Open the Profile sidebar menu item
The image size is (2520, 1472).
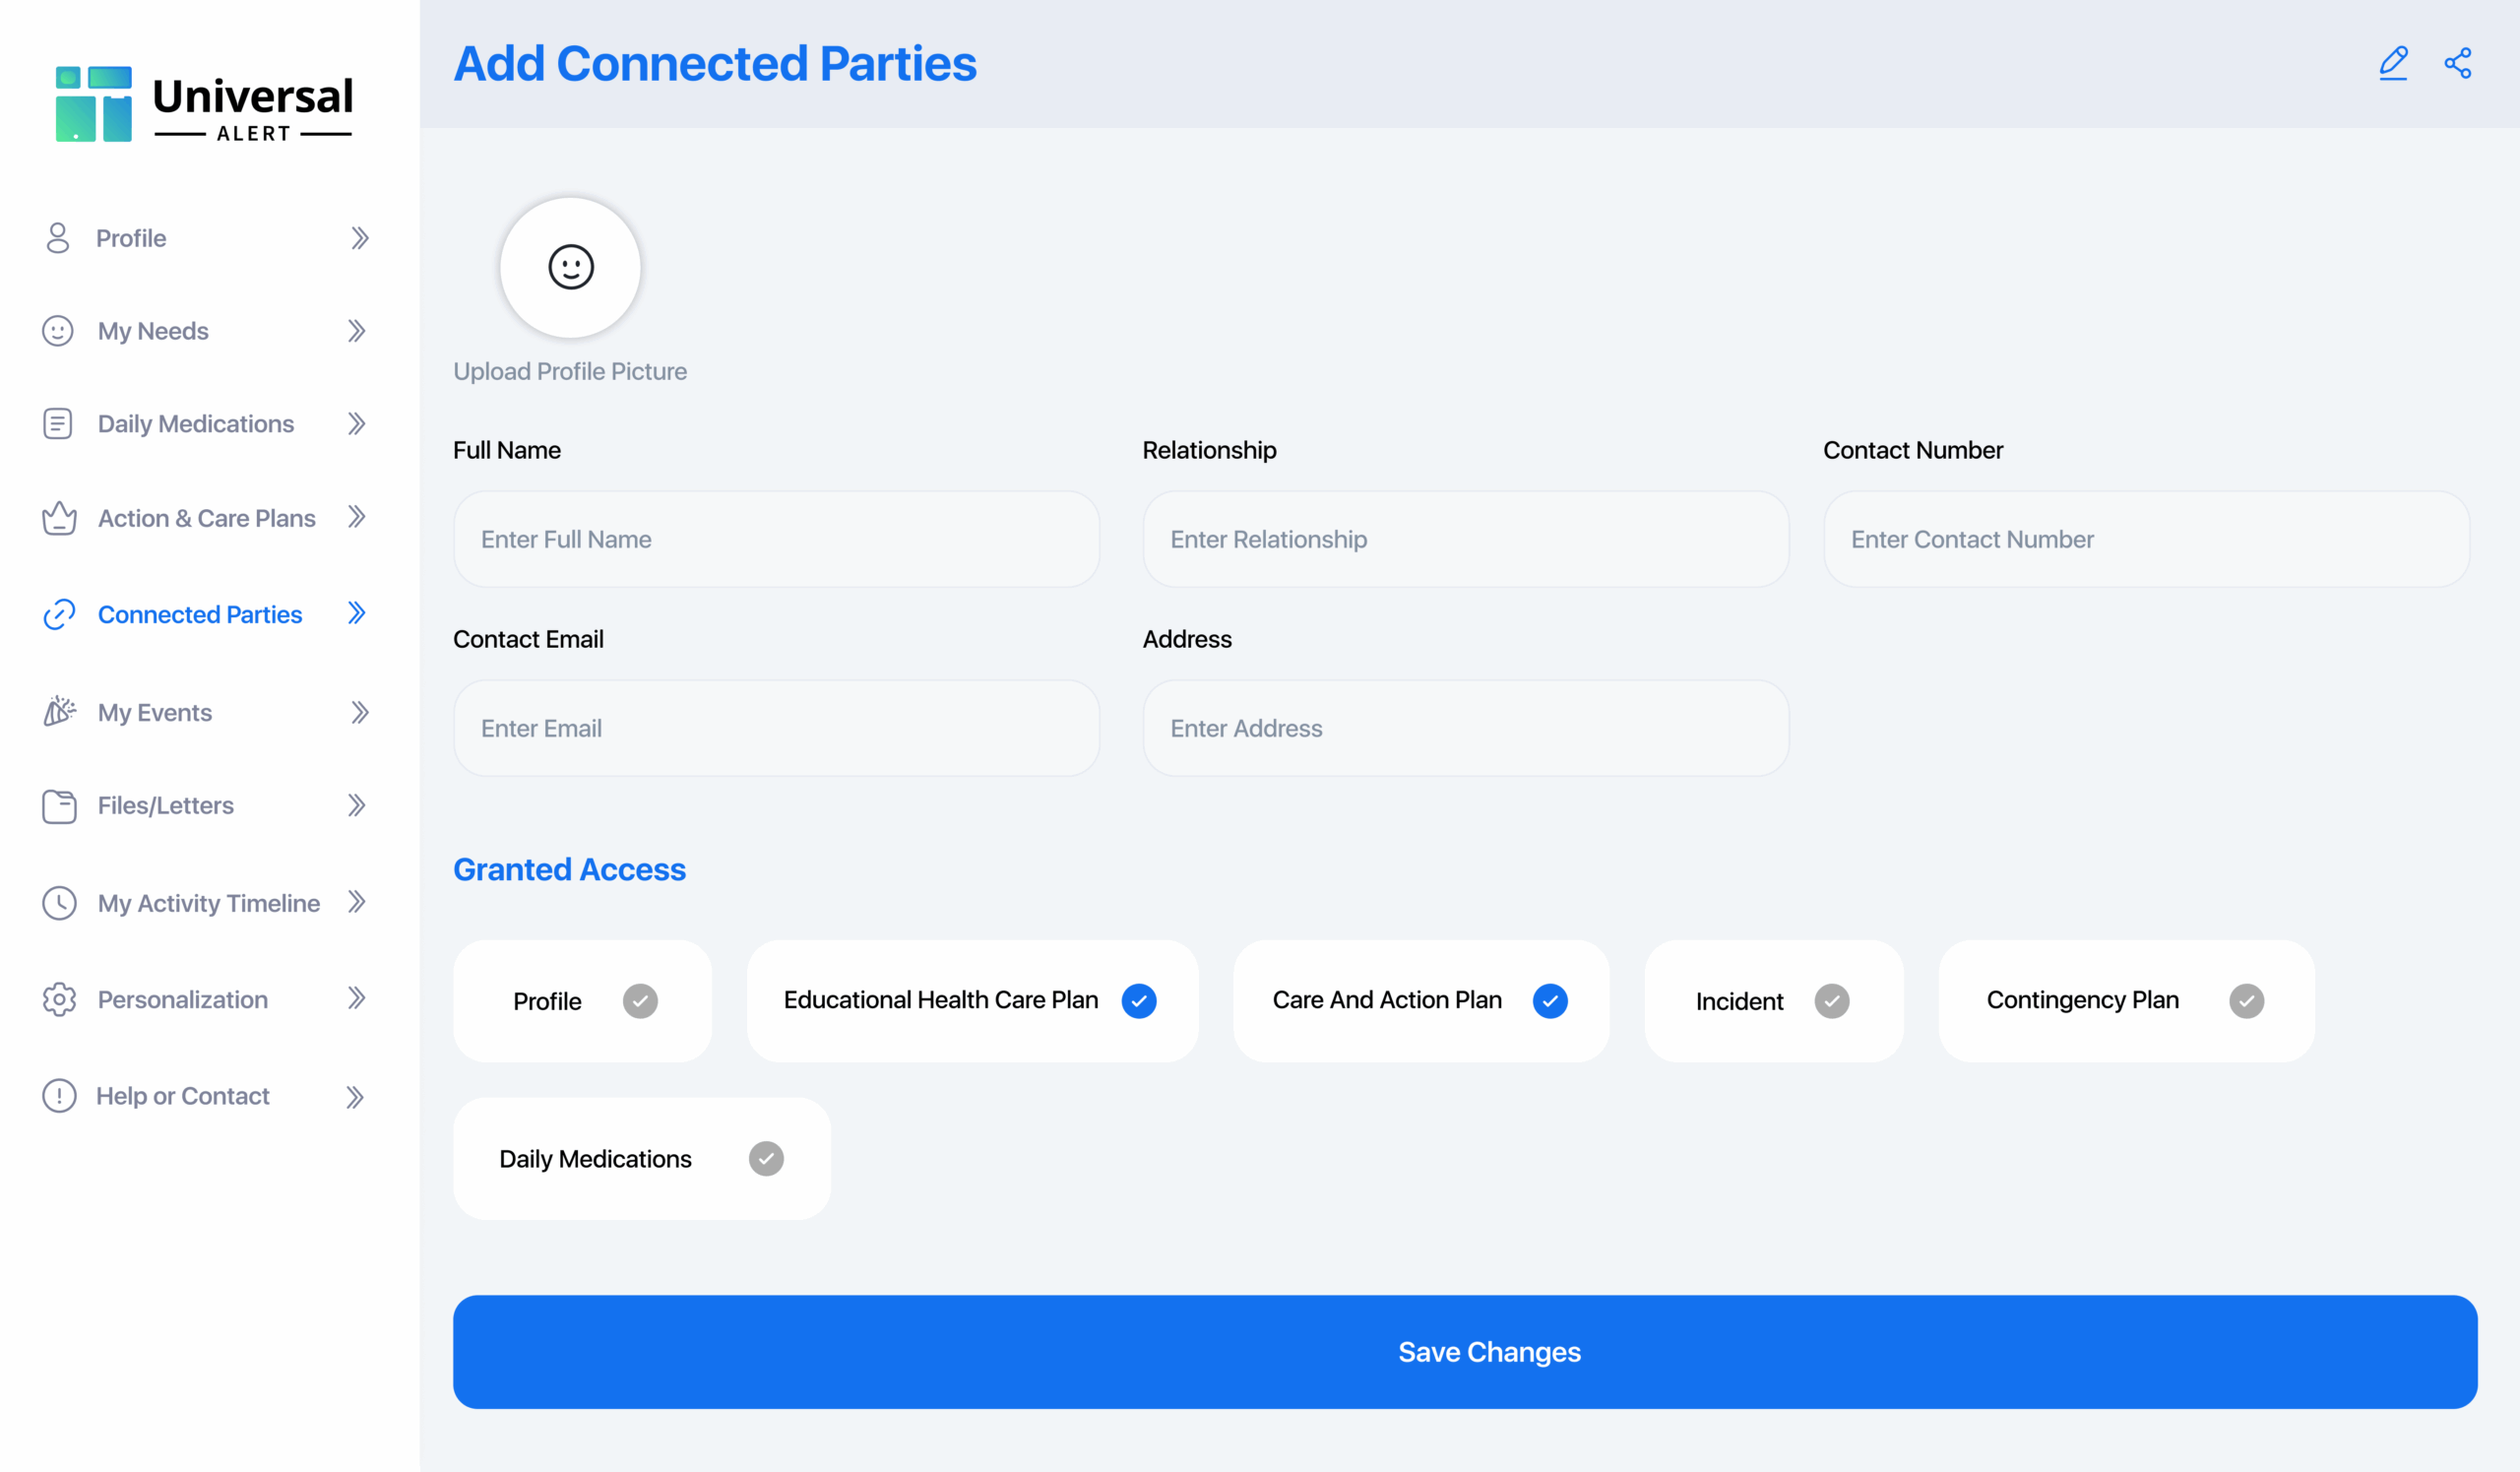click(x=131, y=238)
